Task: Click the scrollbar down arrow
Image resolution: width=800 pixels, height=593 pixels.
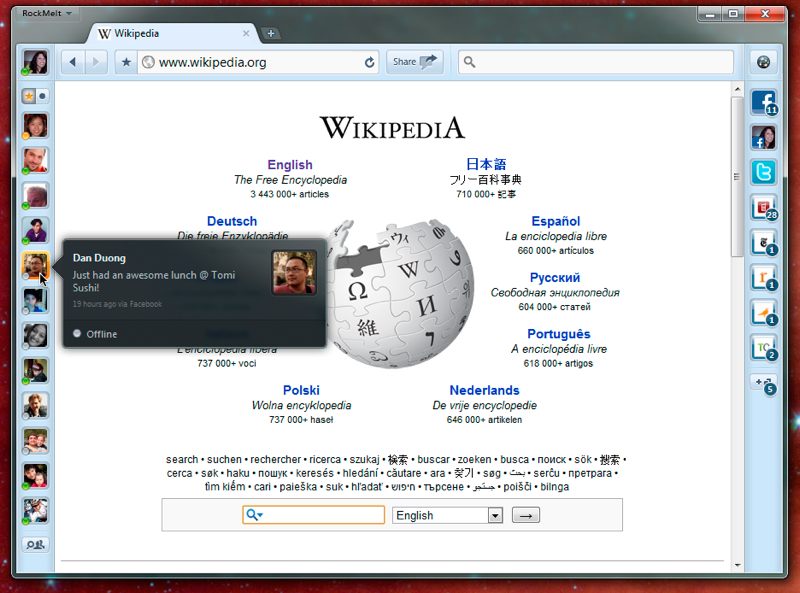Action: 737,565
